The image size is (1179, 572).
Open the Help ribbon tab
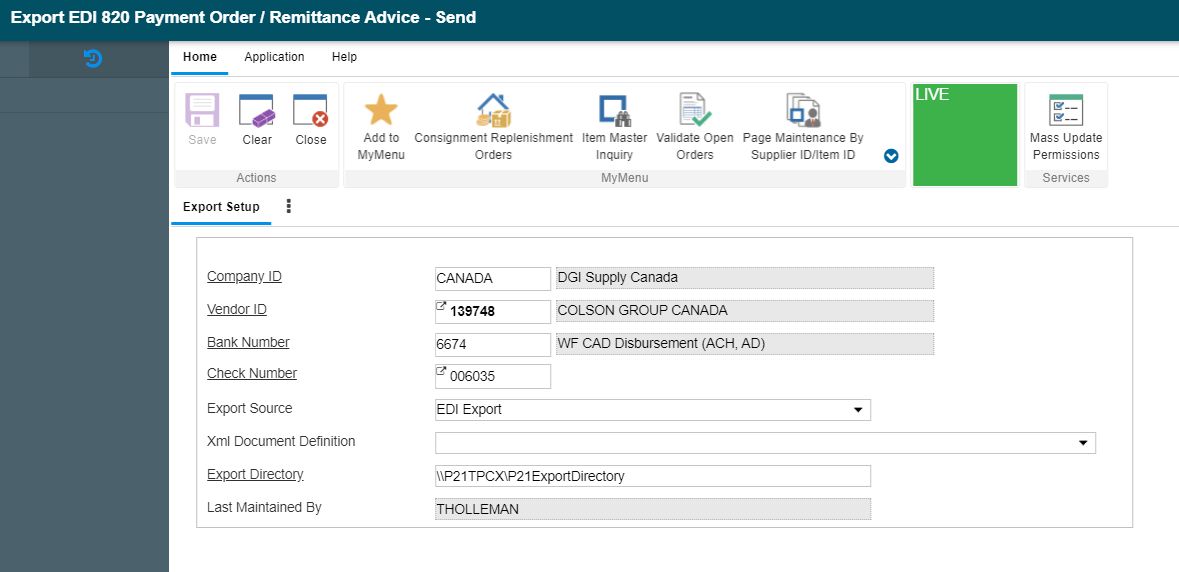click(x=344, y=57)
